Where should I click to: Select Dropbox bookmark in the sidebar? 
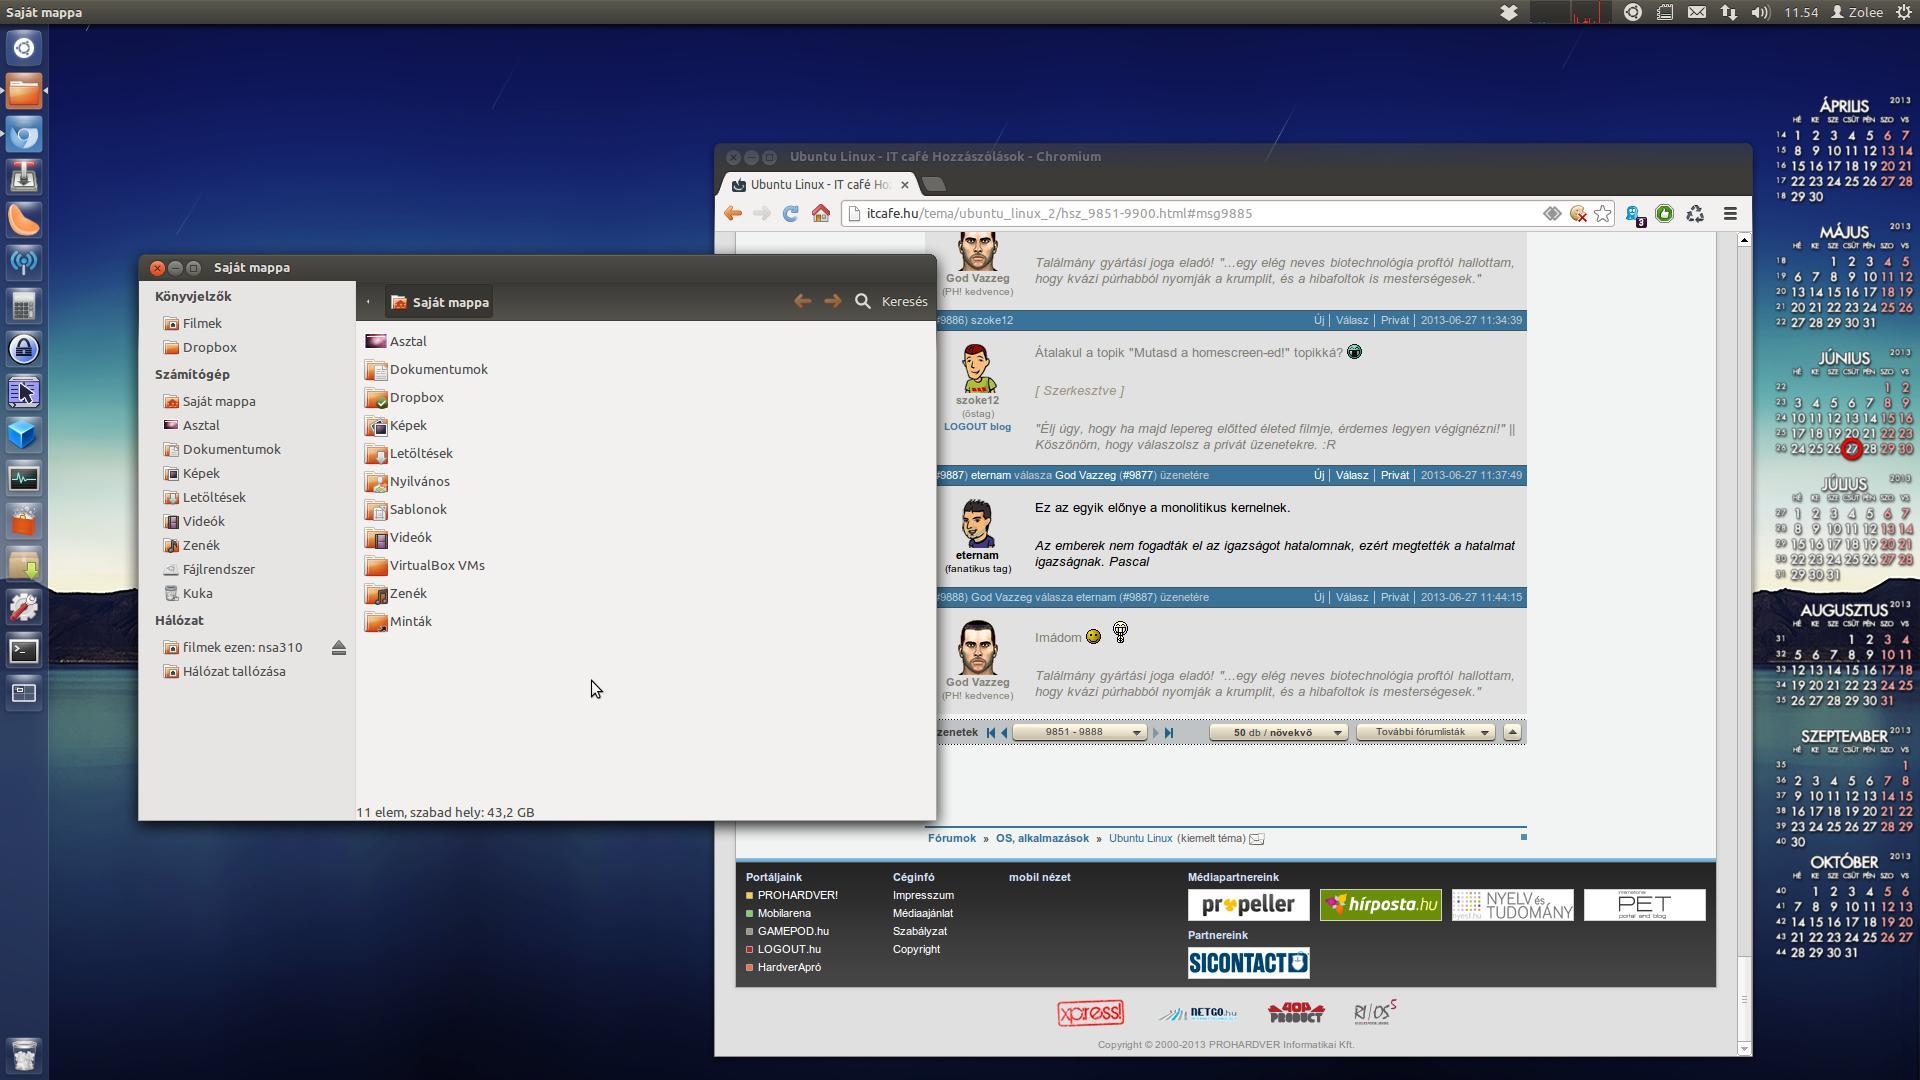(x=209, y=347)
